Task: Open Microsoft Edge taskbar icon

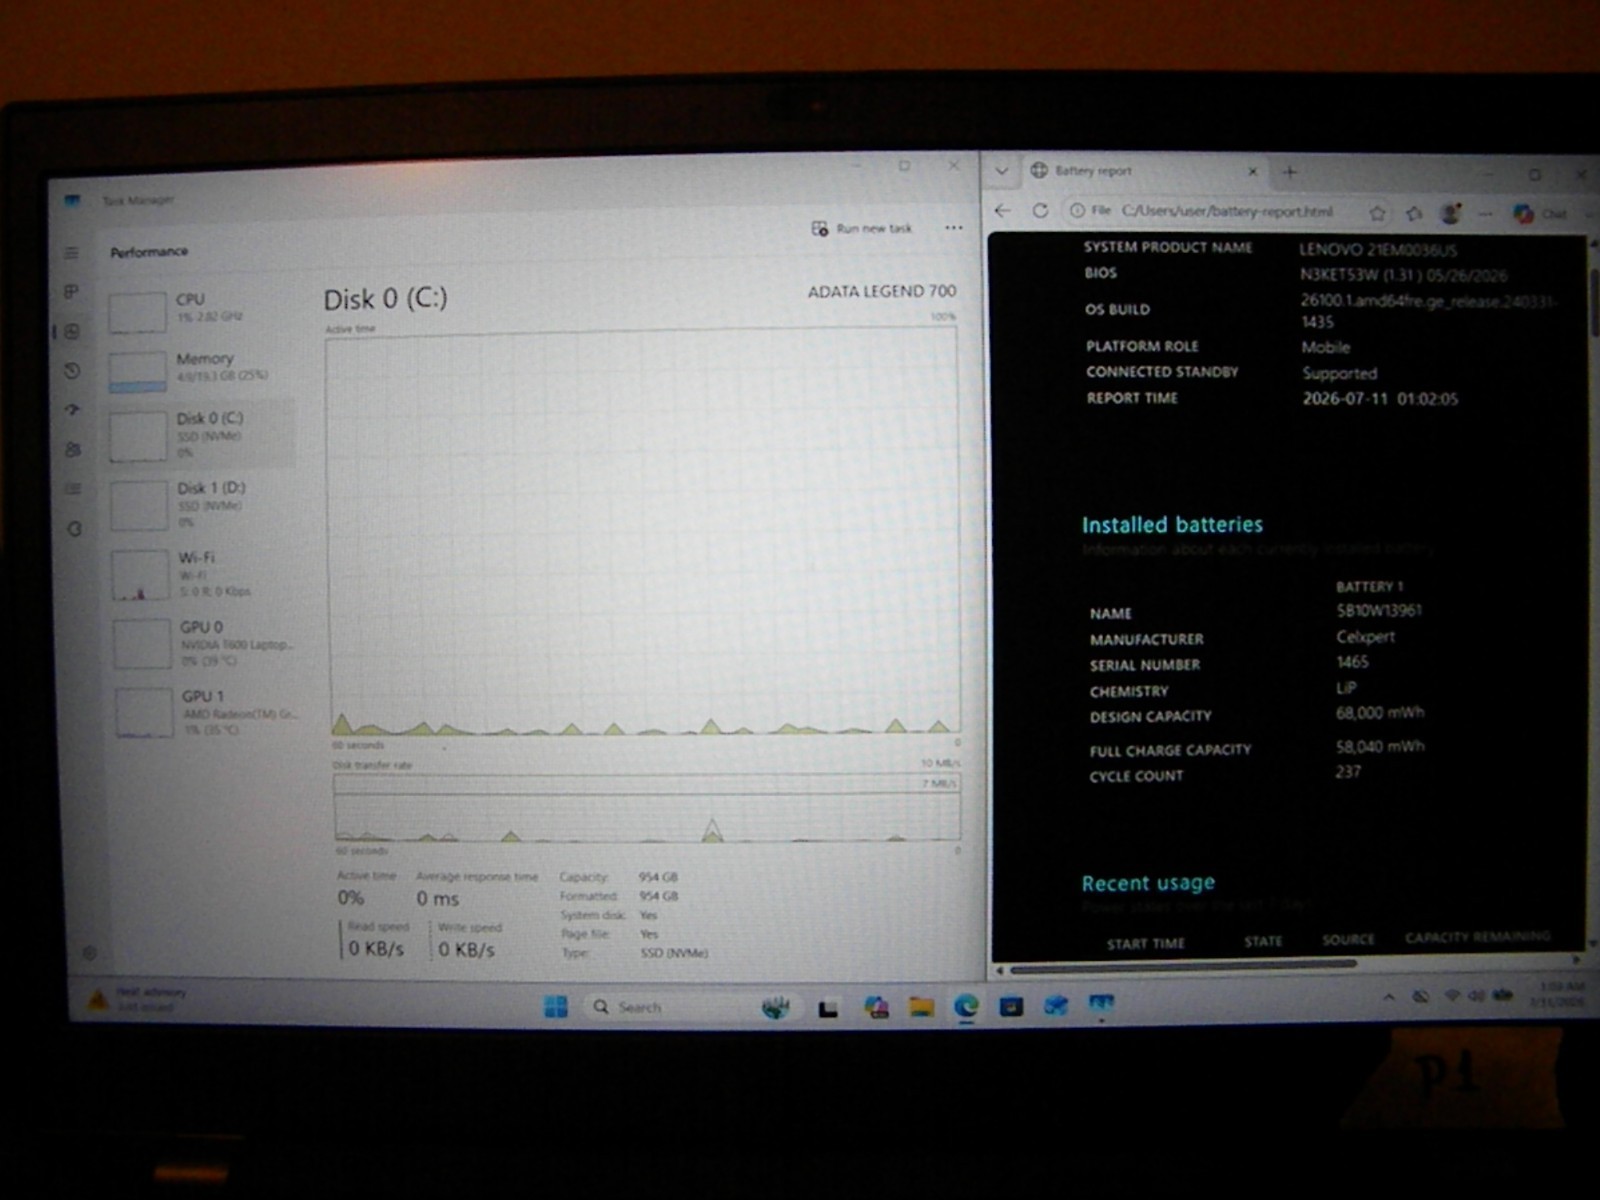Action: pyautogui.click(x=965, y=1006)
